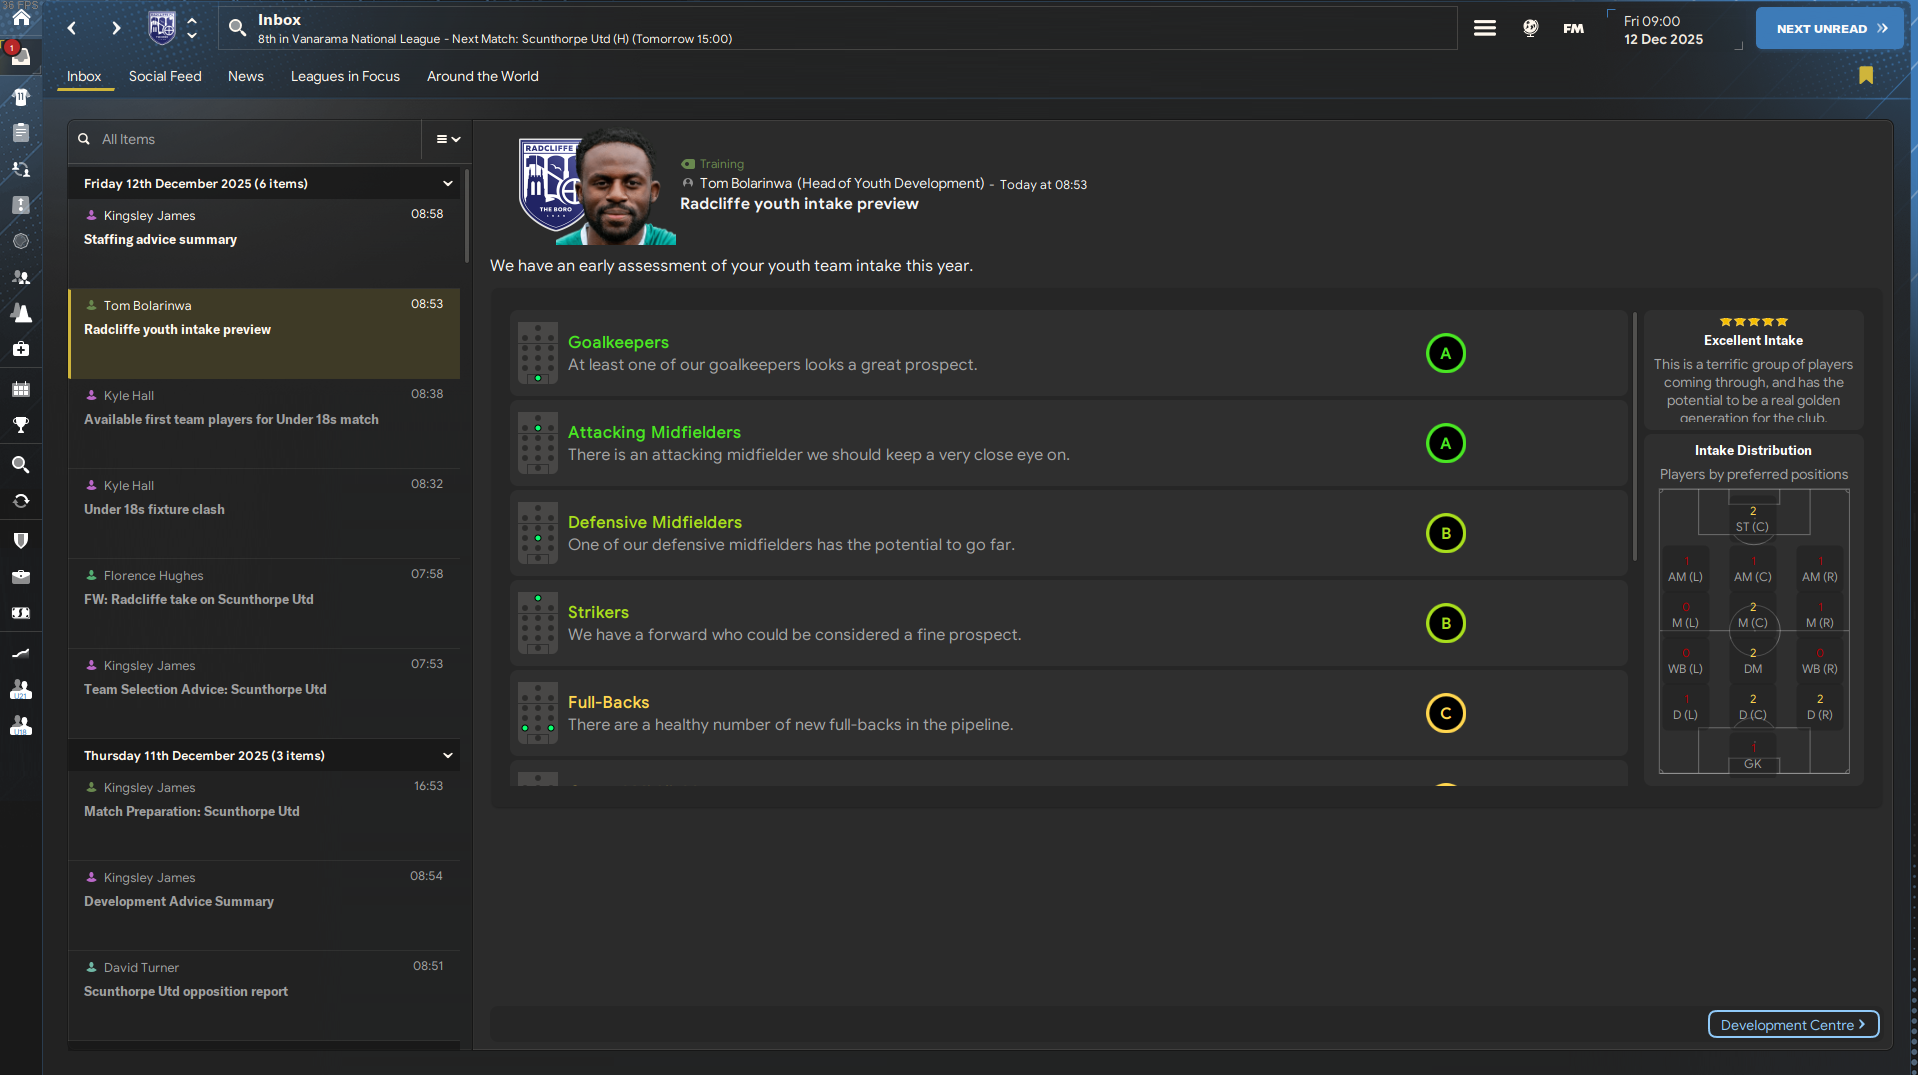Open the Home screen from the sidebar
Image resolution: width=1918 pixels, height=1075 pixels.
21,18
